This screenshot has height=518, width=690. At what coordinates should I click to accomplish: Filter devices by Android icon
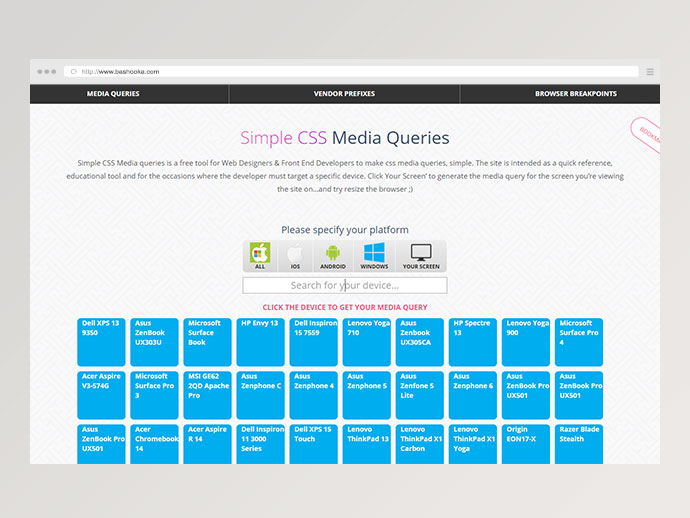click(333, 256)
